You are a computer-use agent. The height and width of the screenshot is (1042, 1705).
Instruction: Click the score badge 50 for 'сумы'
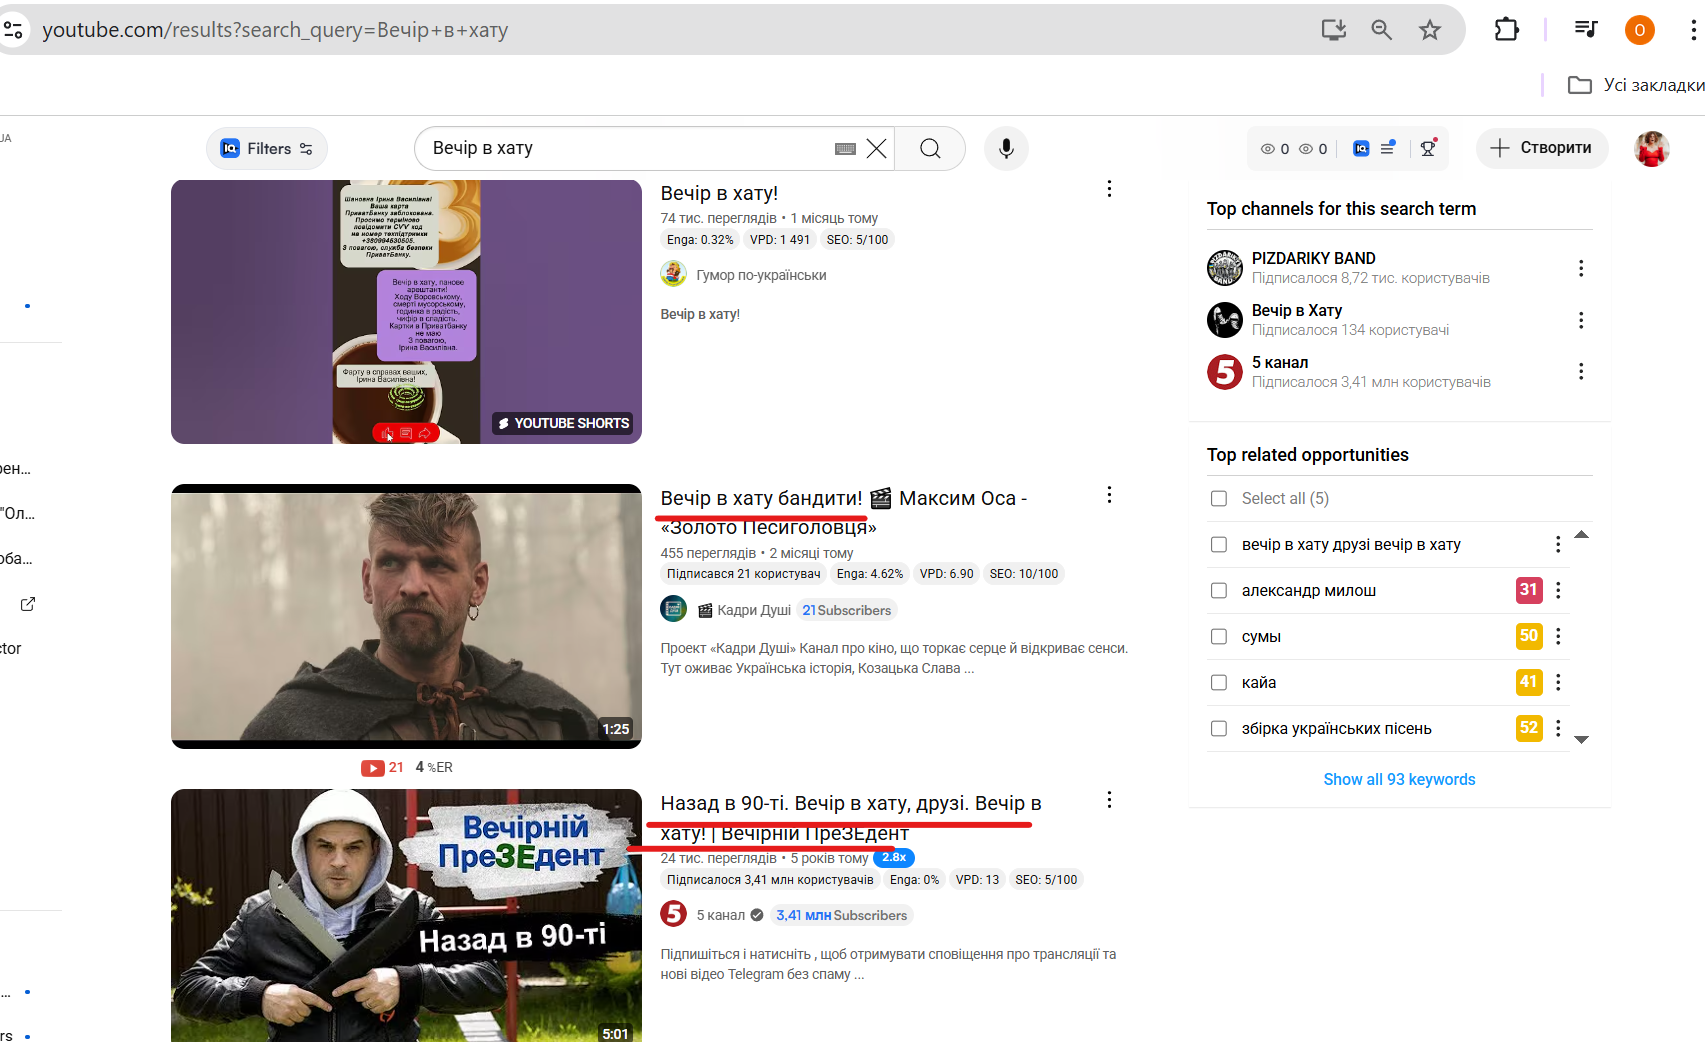tap(1529, 636)
